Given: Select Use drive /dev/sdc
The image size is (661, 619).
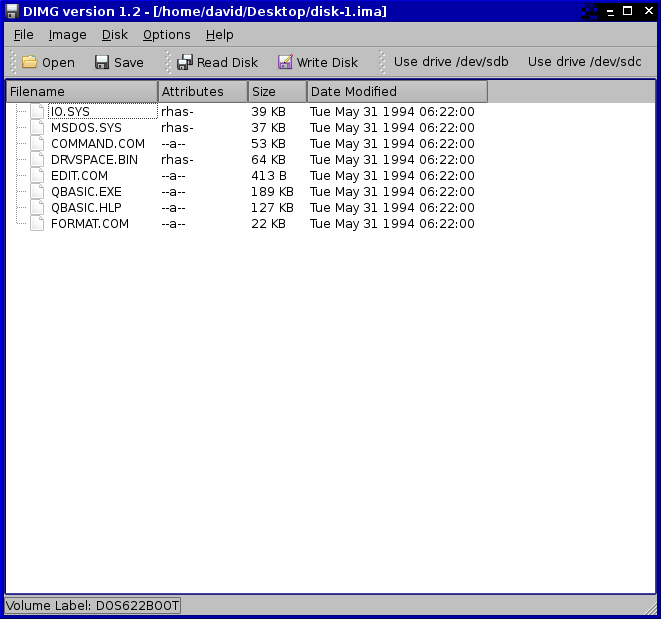Looking at the screenshot, I should 585,62.
